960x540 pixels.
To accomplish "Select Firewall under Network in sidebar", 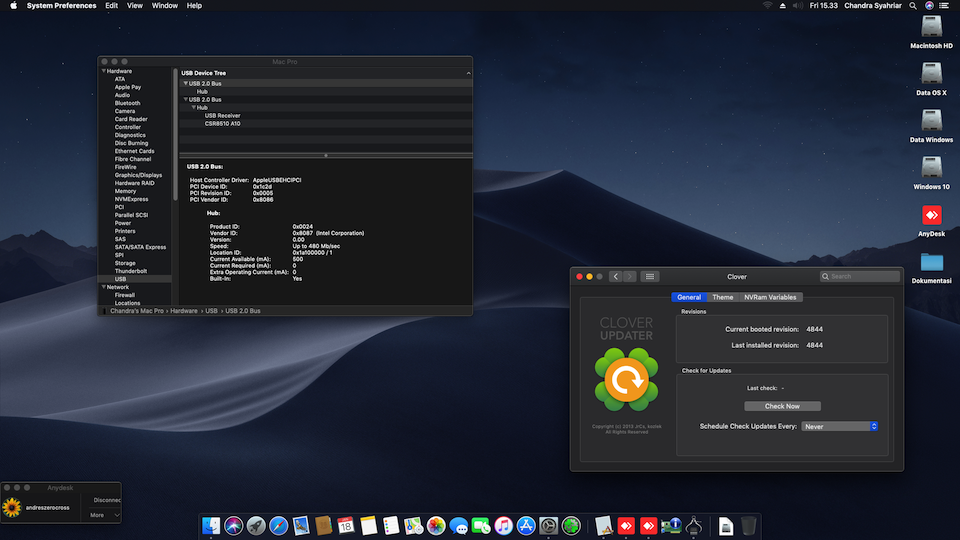I will coord(124,294).
